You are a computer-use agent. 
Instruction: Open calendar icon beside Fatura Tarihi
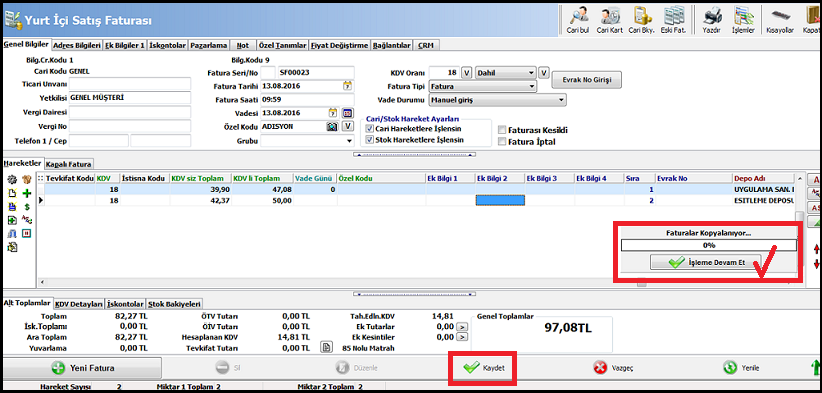347,85
